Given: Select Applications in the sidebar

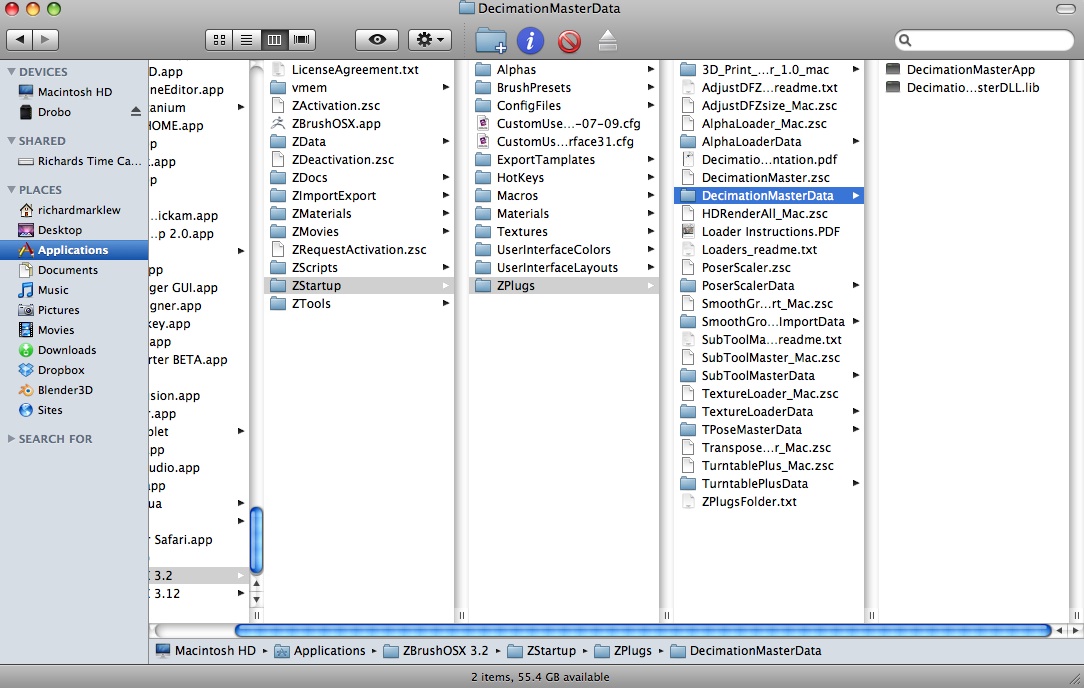Looking at the screenshot, I should point(74,250).
